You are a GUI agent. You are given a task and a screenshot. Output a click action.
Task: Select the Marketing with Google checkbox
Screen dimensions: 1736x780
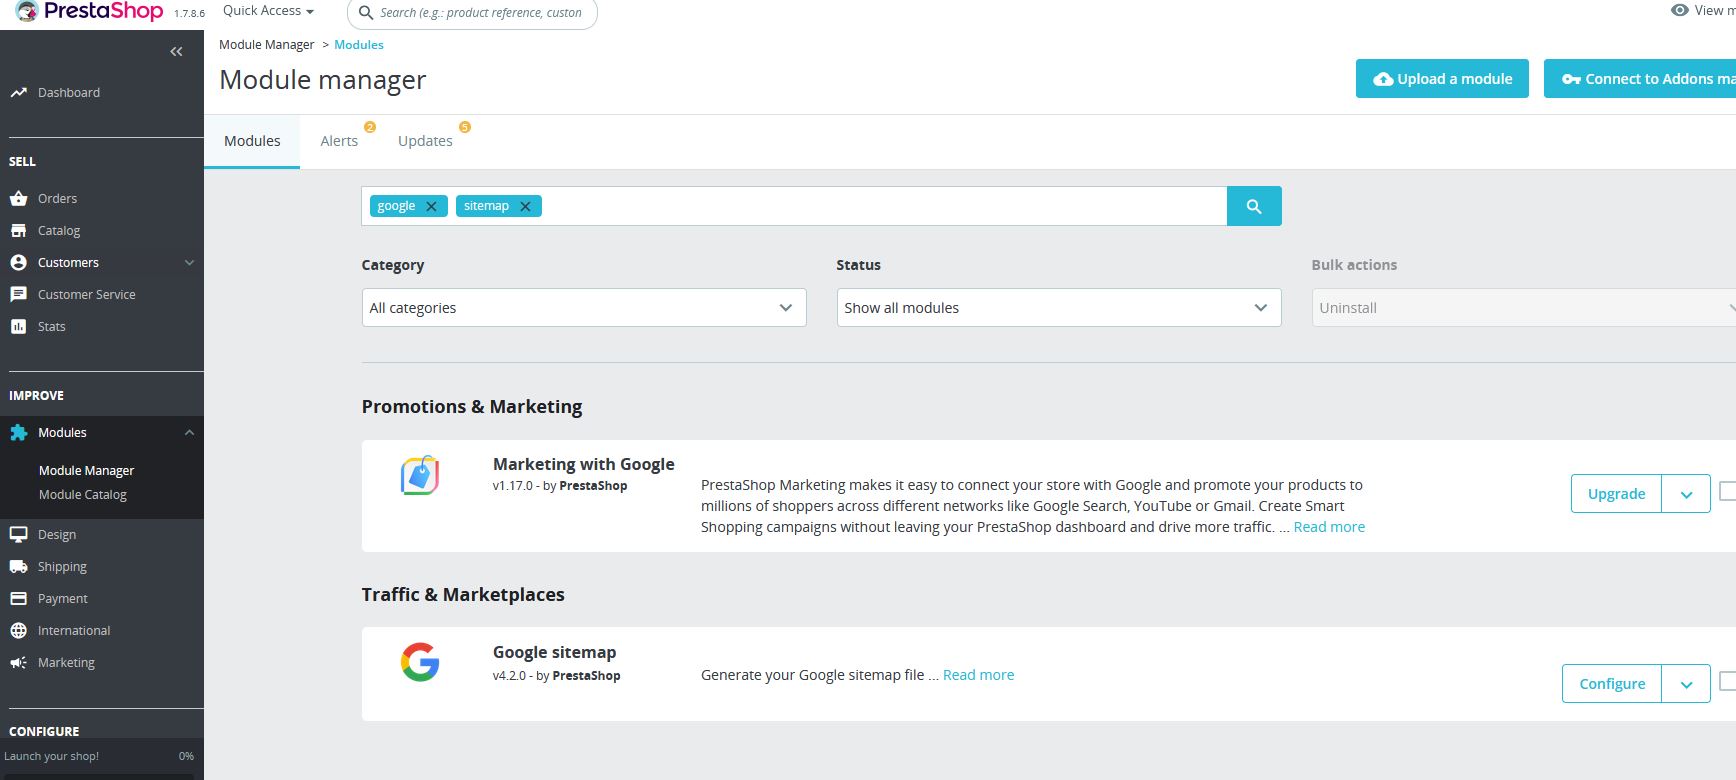click(x=1727, y=491)
